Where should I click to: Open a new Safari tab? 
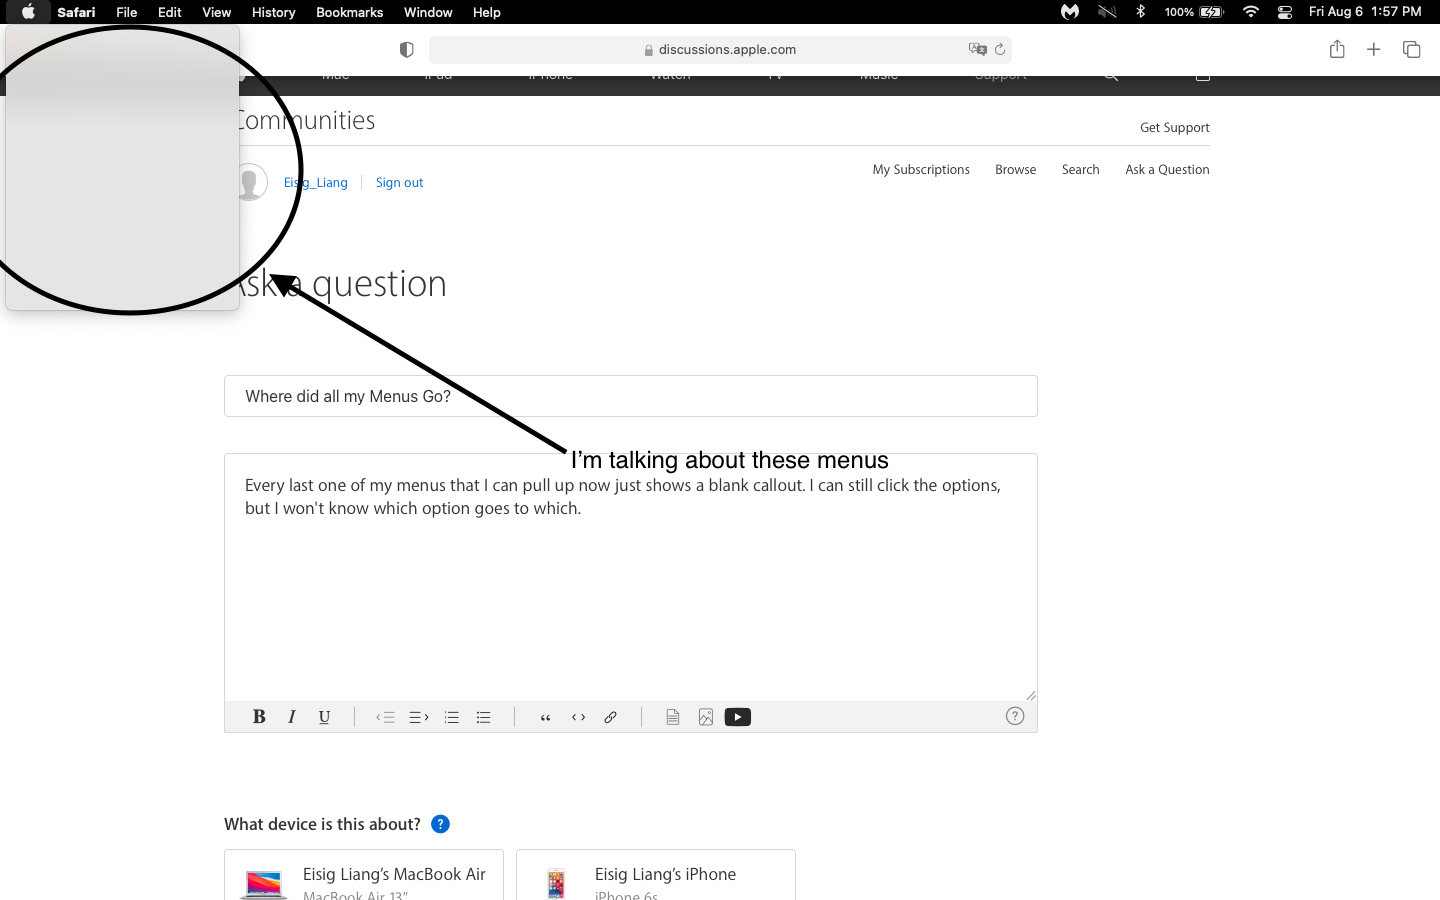point(1374,49)
